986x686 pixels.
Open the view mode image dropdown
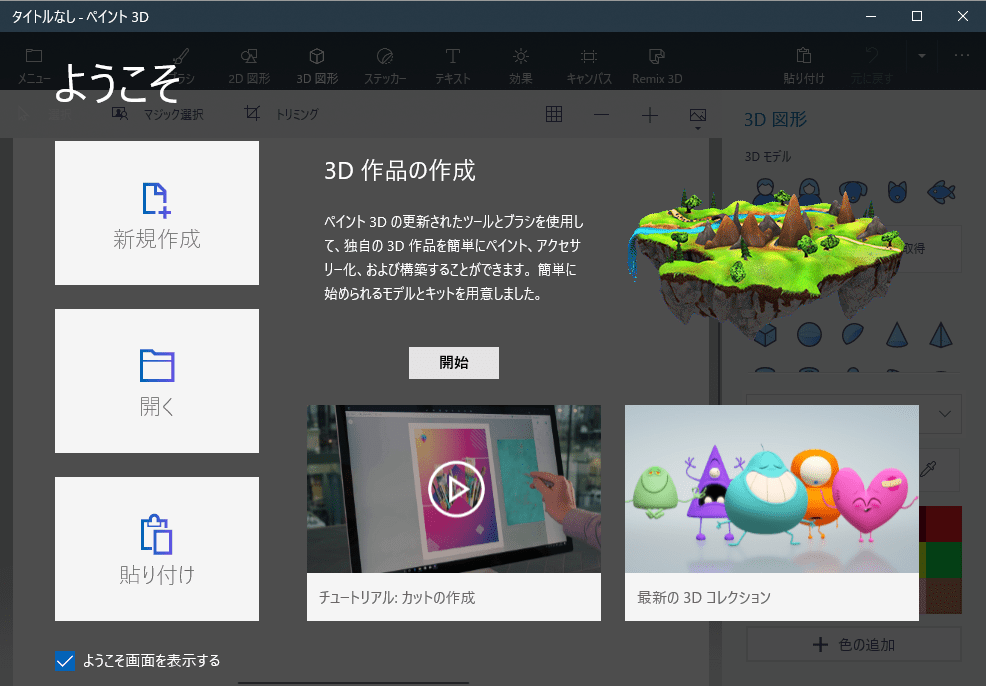[x=698, y=118]
